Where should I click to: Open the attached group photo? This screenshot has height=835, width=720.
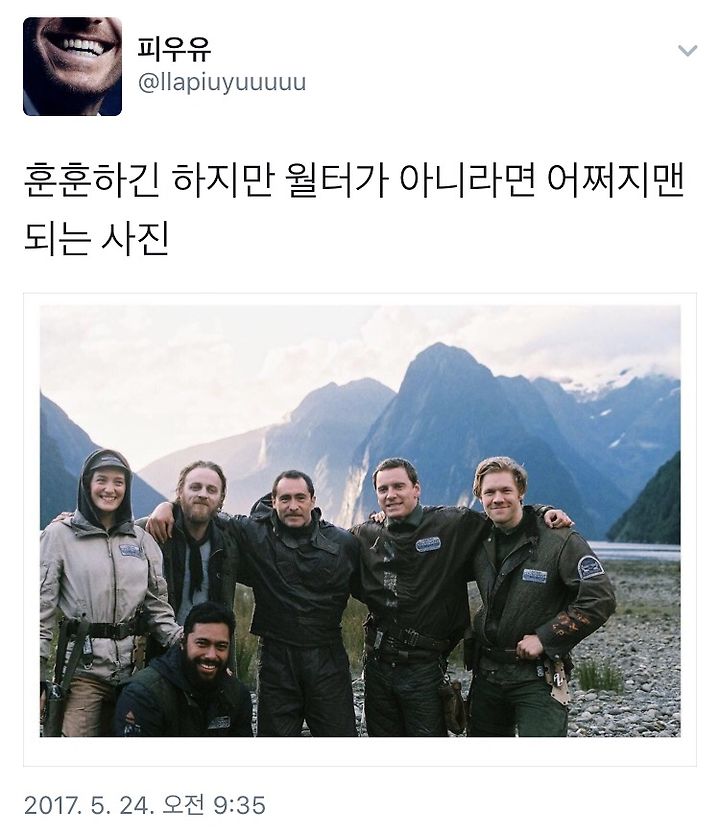click(360, 521)
